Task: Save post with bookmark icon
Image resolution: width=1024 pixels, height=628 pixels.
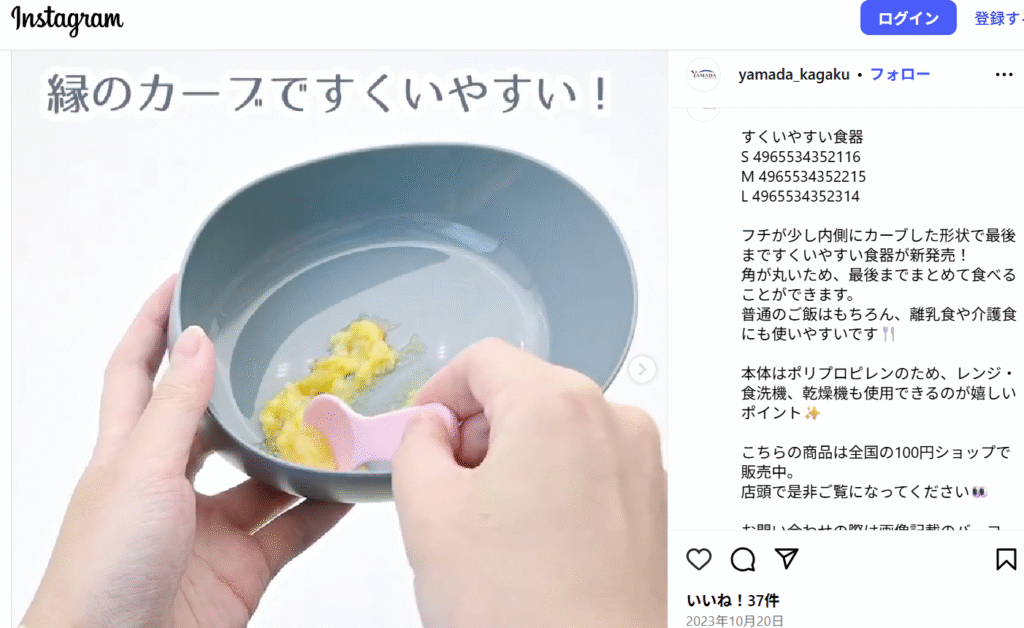Action: tap(1006, 559)
